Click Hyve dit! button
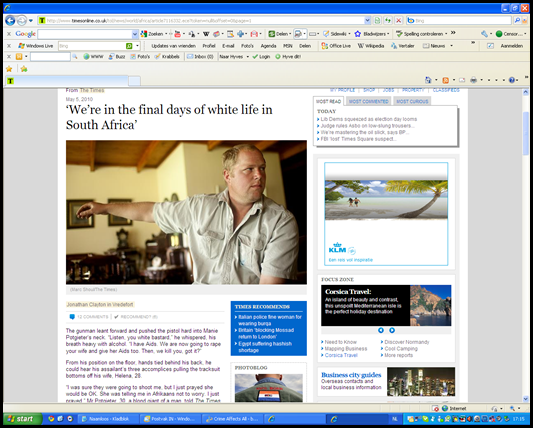 pos(288,57)
